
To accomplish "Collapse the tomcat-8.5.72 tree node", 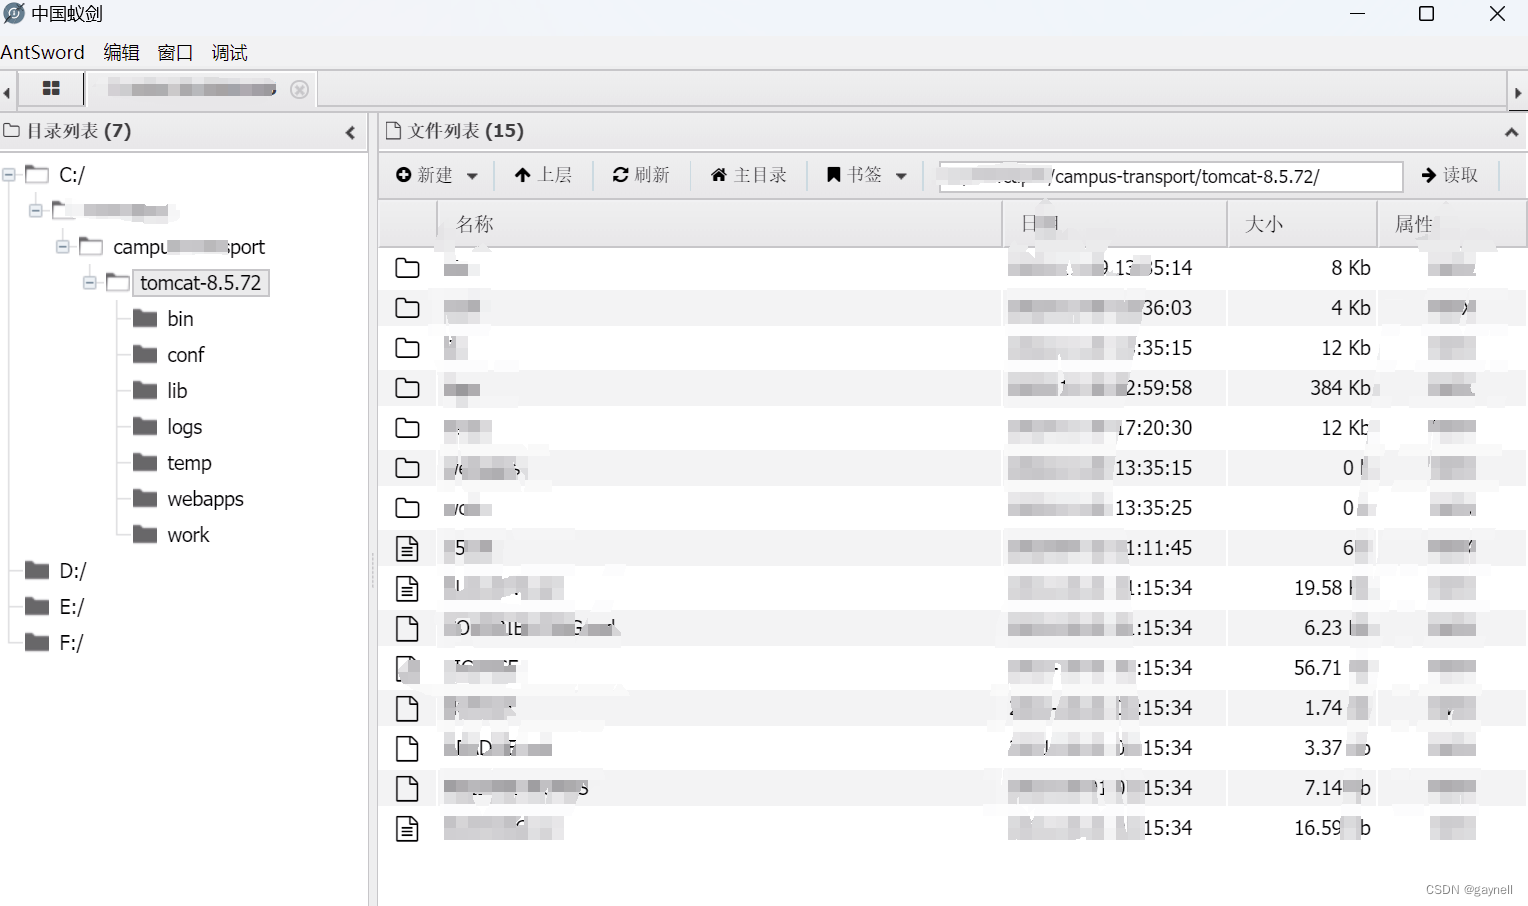I will tap(90, 282).
